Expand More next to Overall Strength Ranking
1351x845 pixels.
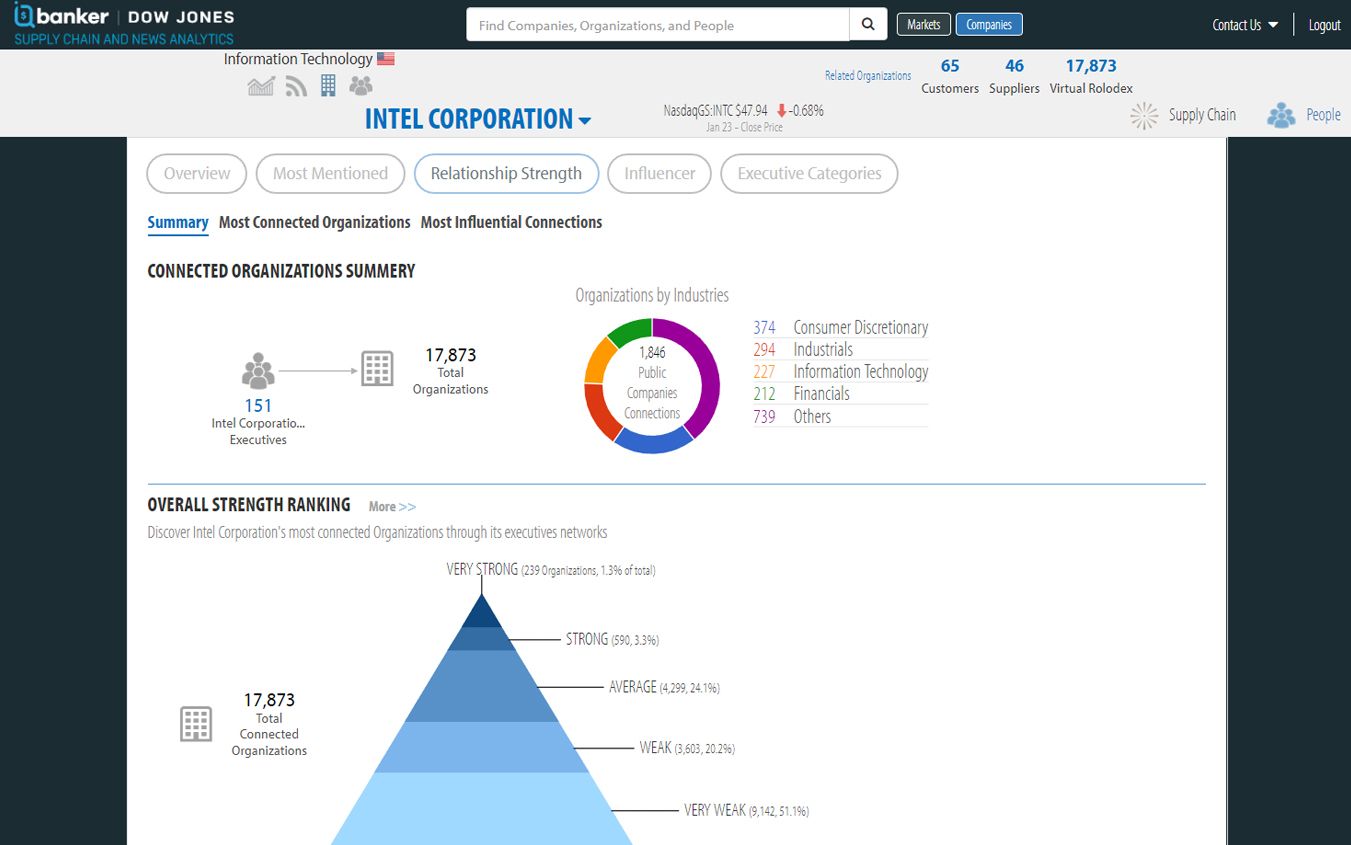(x=392, y=507)
